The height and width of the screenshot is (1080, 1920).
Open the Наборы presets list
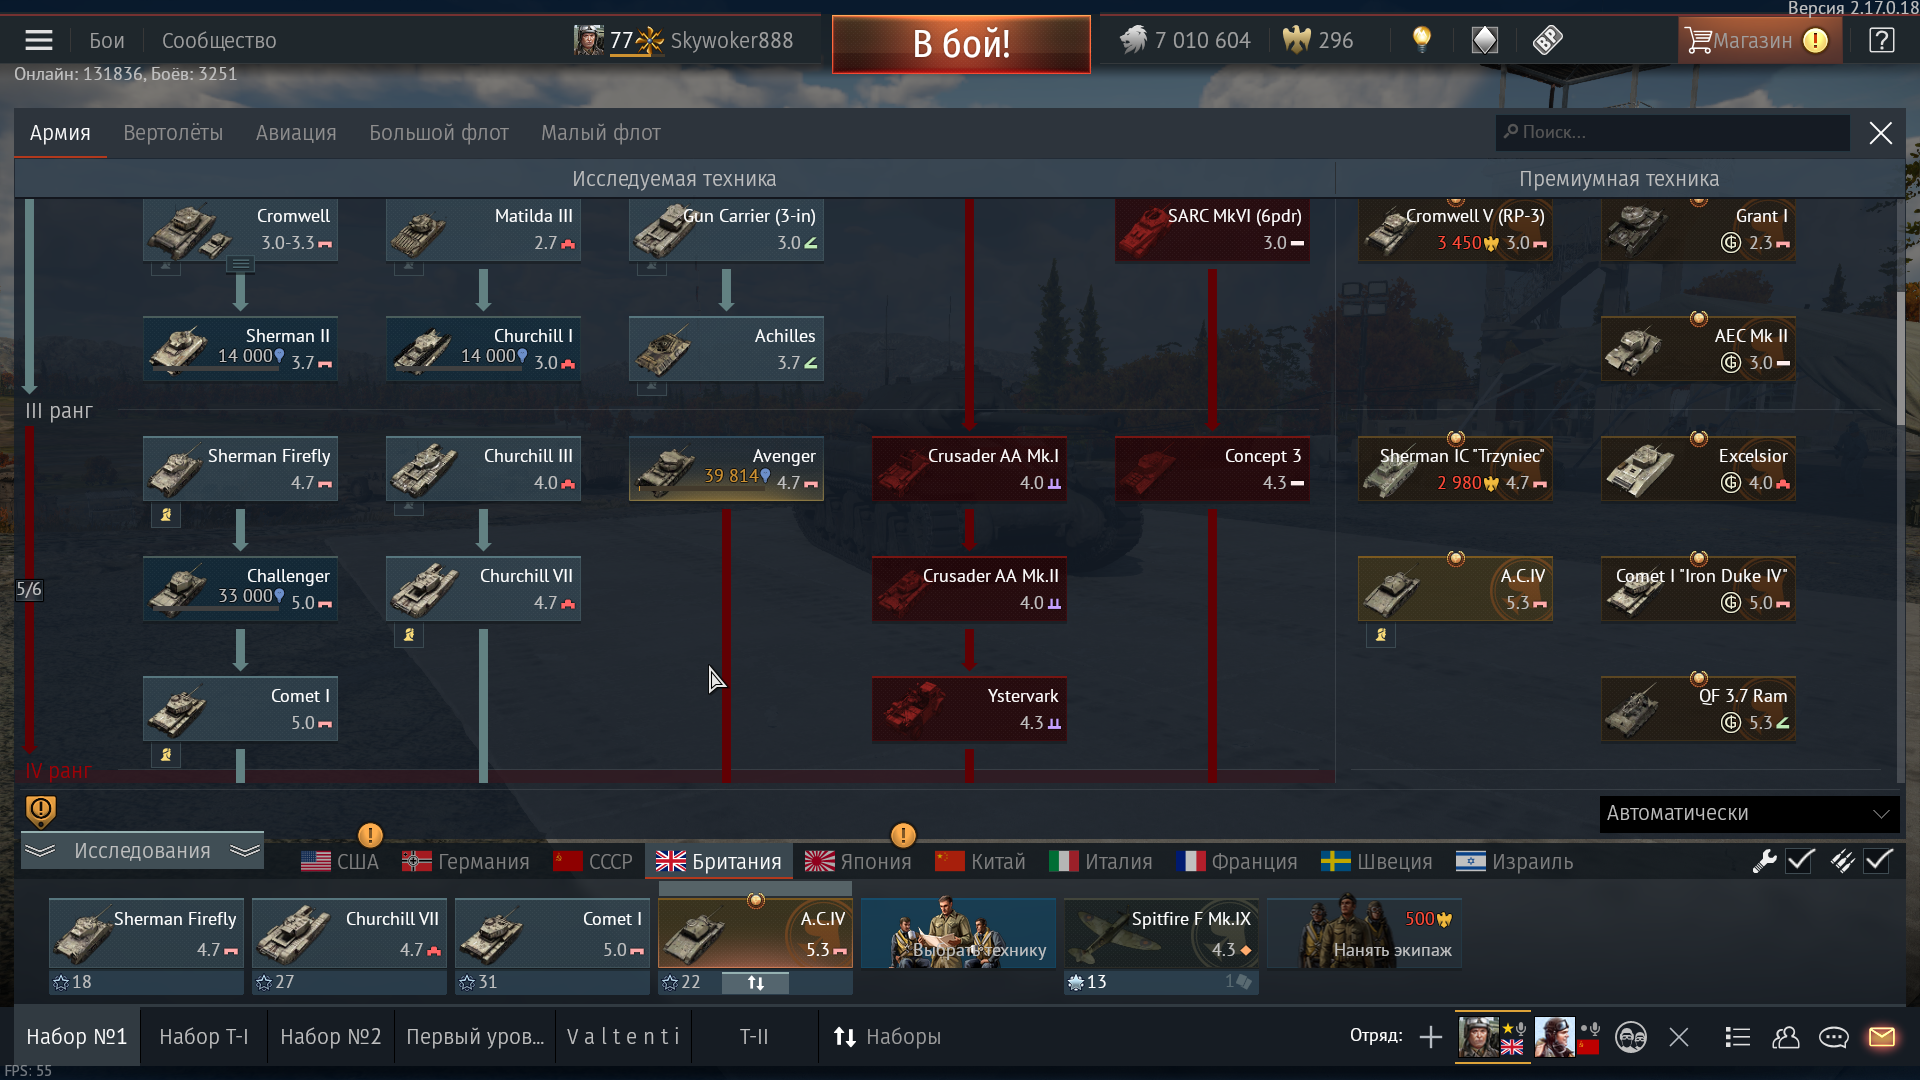pos(888,1037)
